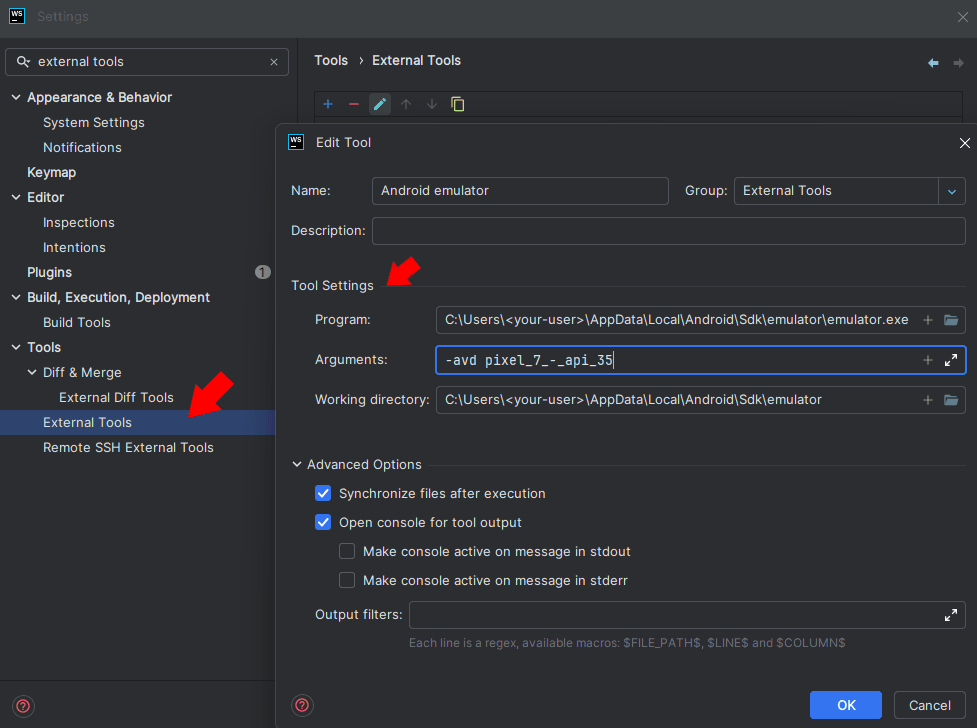977x728 pixels.
Task: Select Remote SSH External Tools item
Action: point(128,447)
